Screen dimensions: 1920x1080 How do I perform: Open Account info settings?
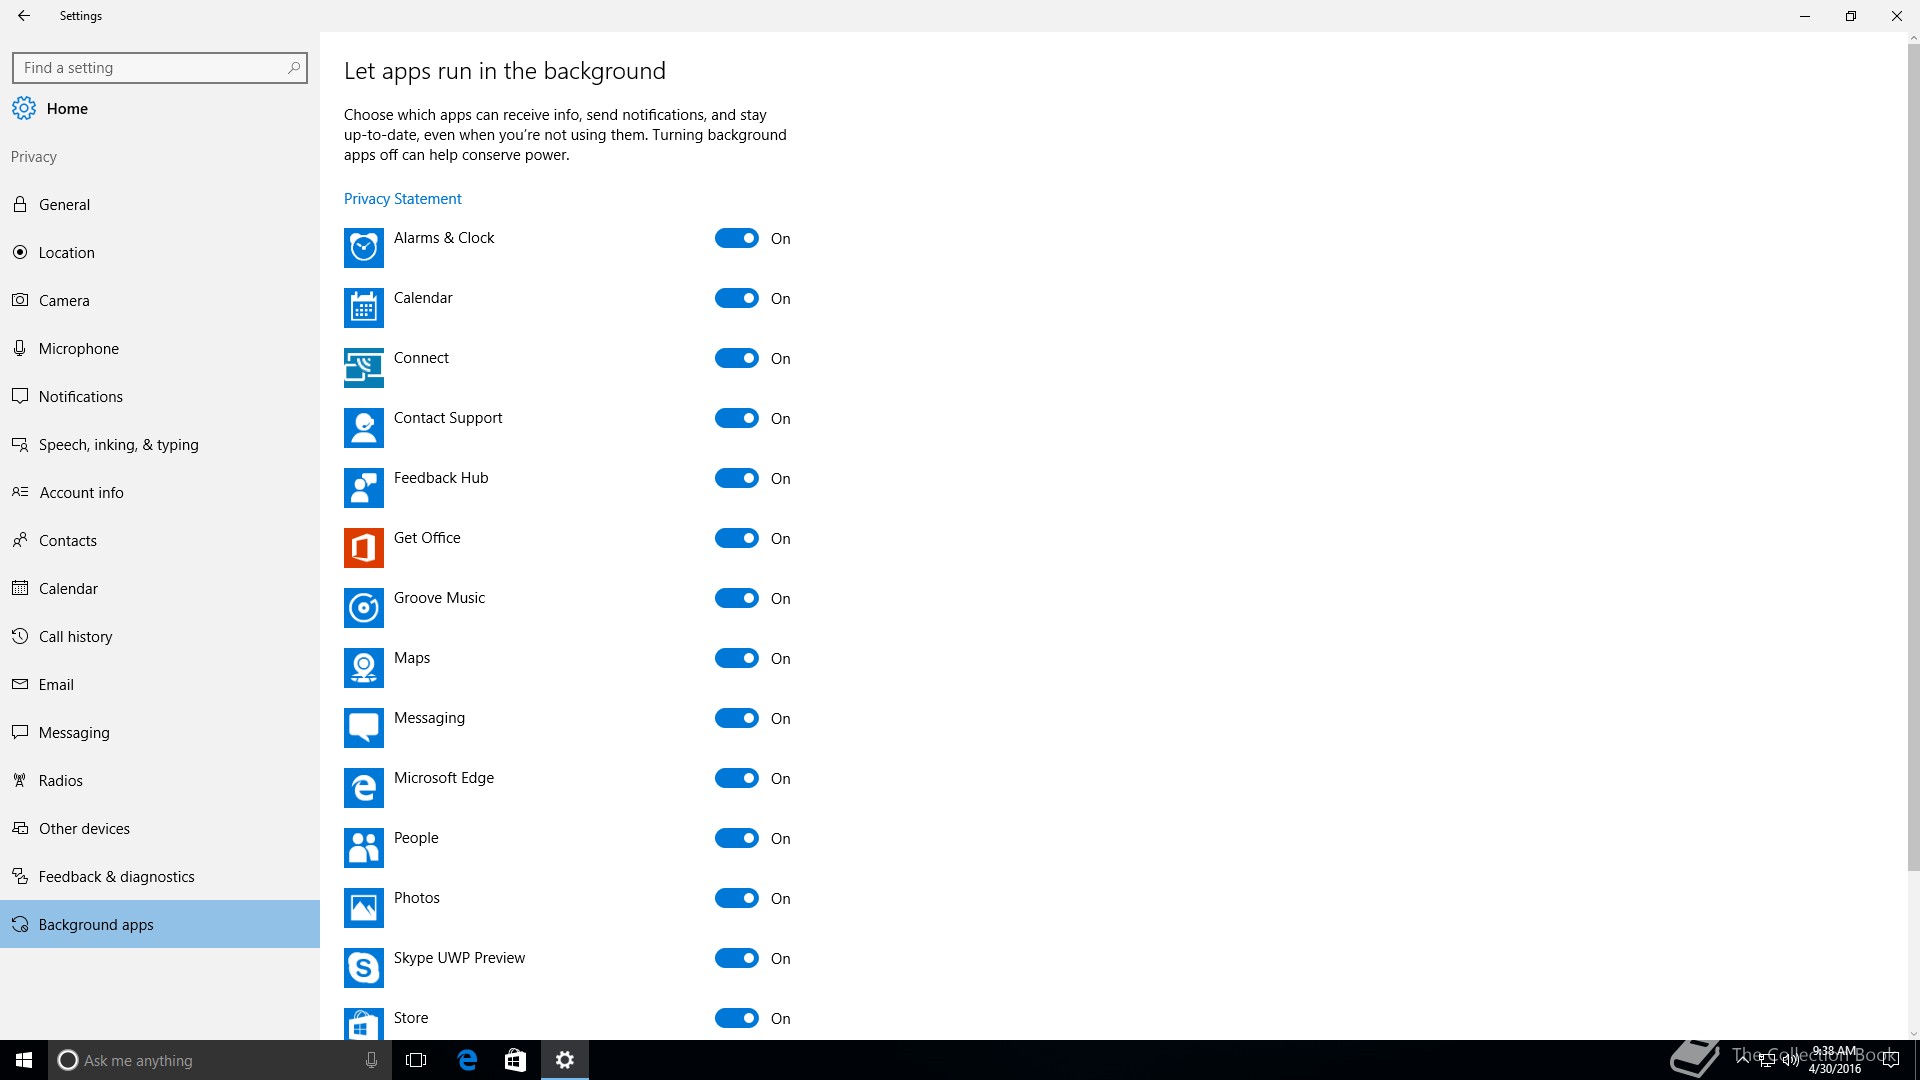click(x=160, y=492)
